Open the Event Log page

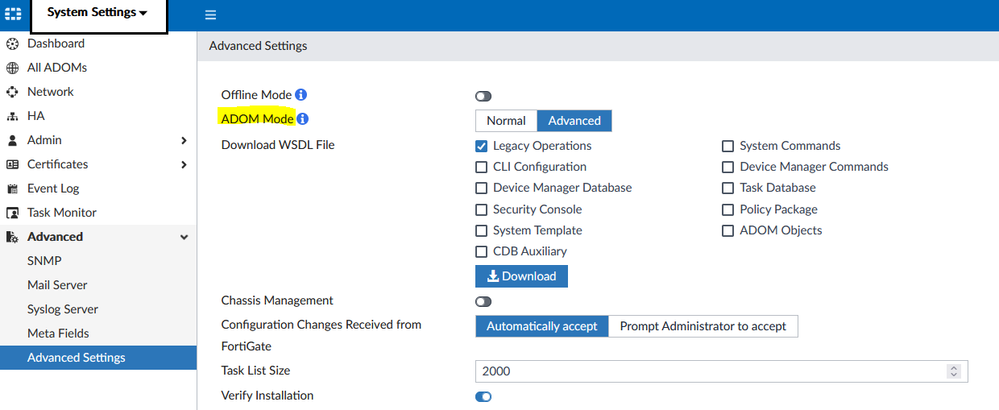point(53,188)
